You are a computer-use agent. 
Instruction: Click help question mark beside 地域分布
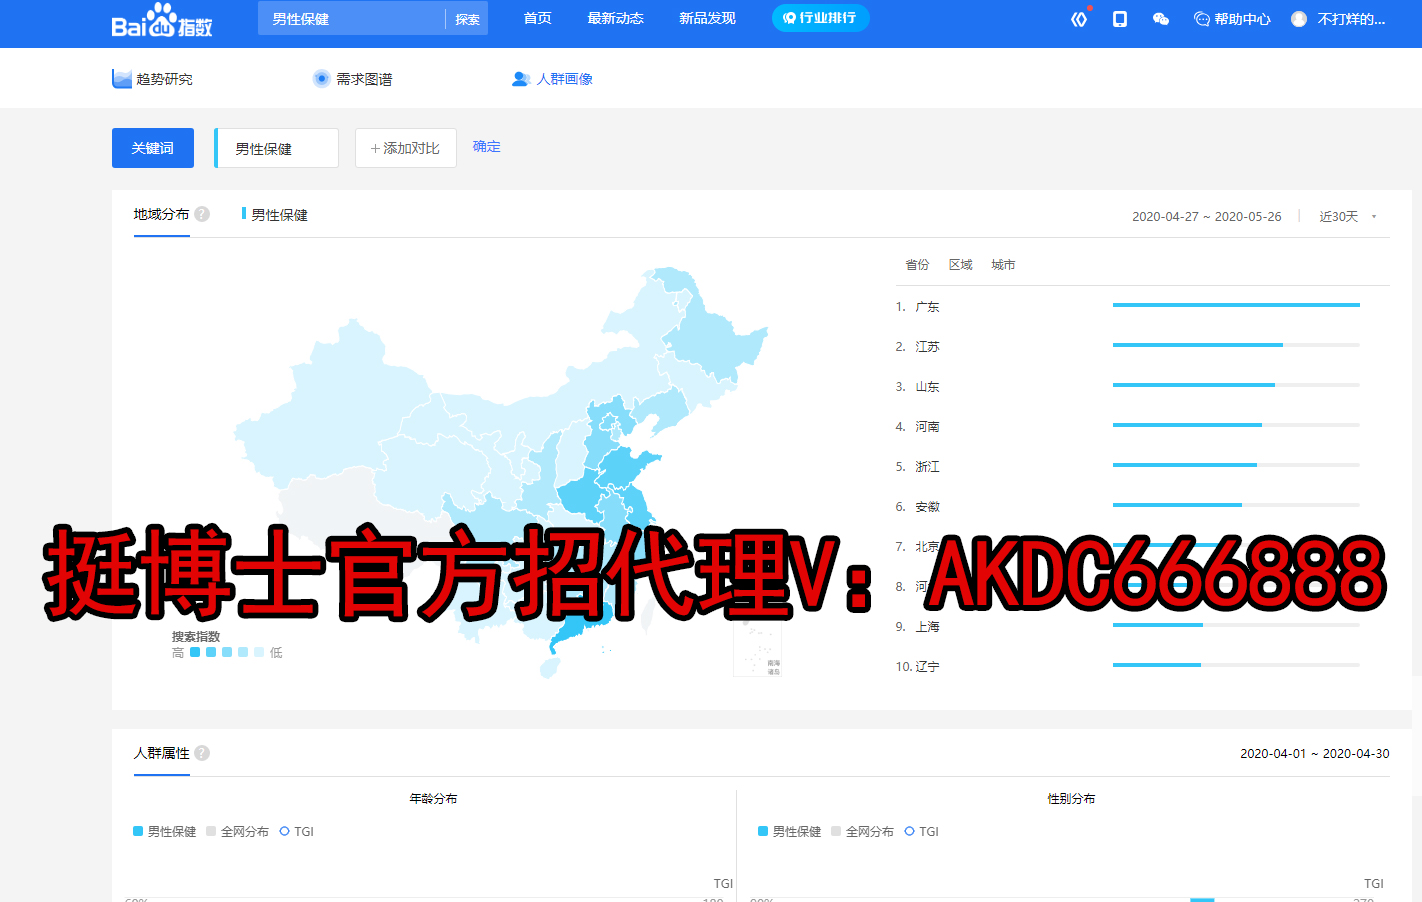202,214
